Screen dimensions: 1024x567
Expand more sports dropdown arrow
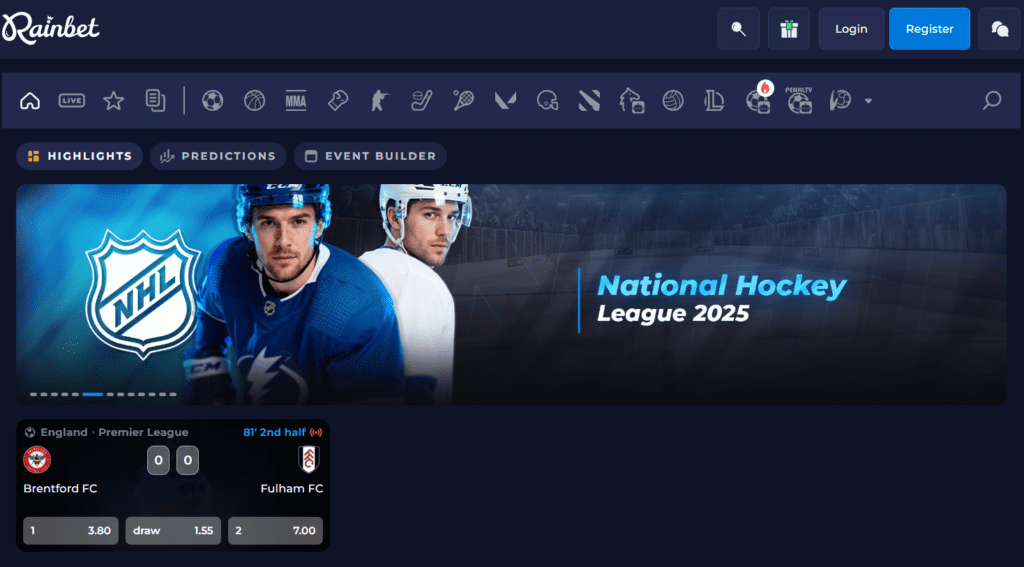coord(868,101)
